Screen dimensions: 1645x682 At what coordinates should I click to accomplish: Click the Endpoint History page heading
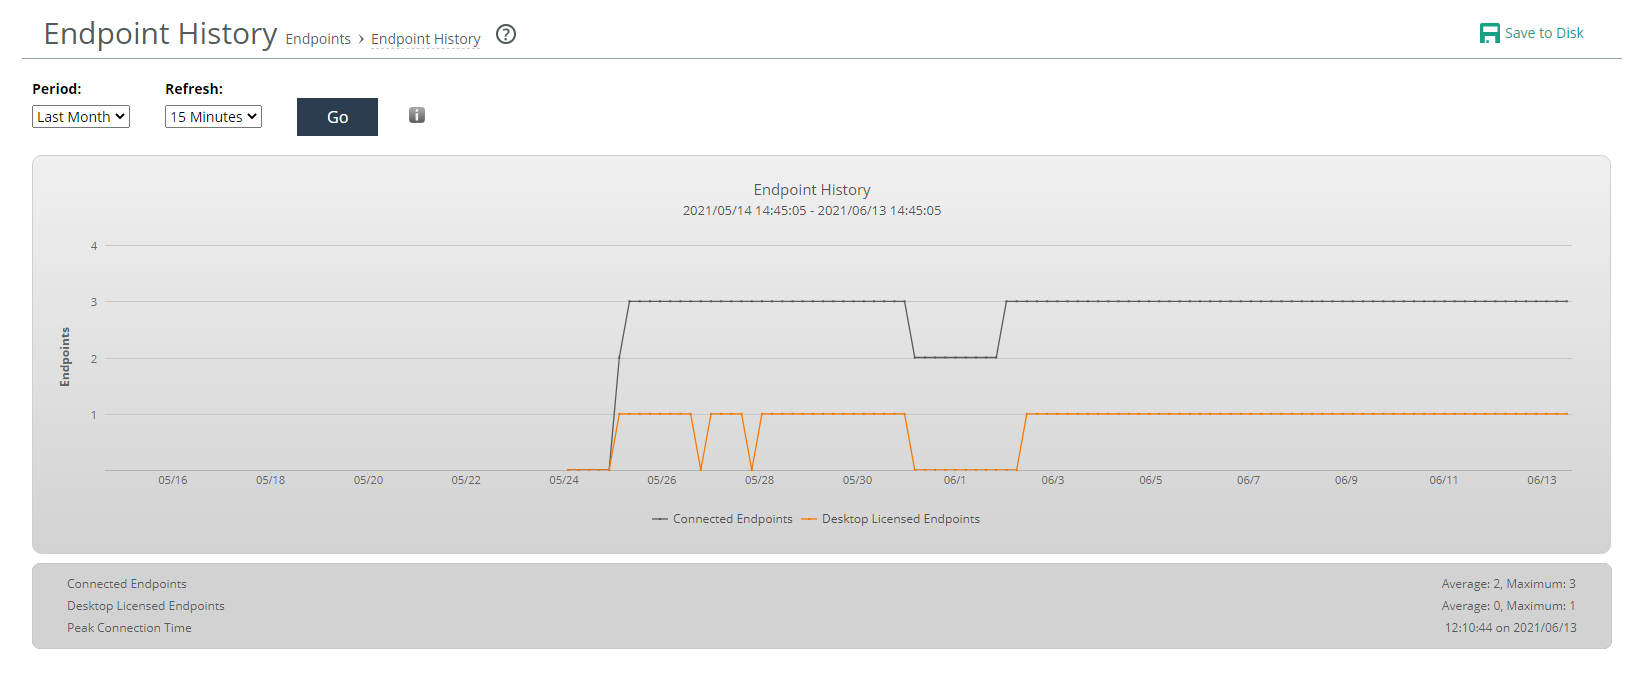160,34
